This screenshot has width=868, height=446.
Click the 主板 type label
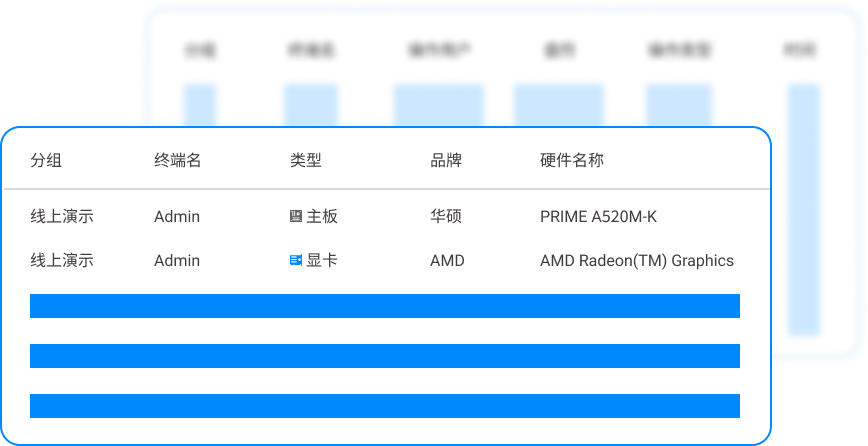click(x=322, y=216)
